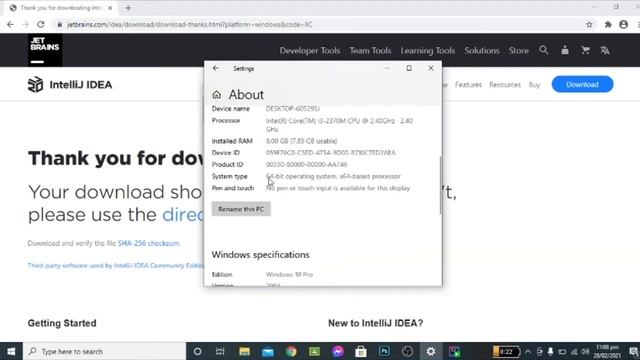
Task: Click JetBrains site search icon
Action: pyautogui.click(x=544, y=50)
